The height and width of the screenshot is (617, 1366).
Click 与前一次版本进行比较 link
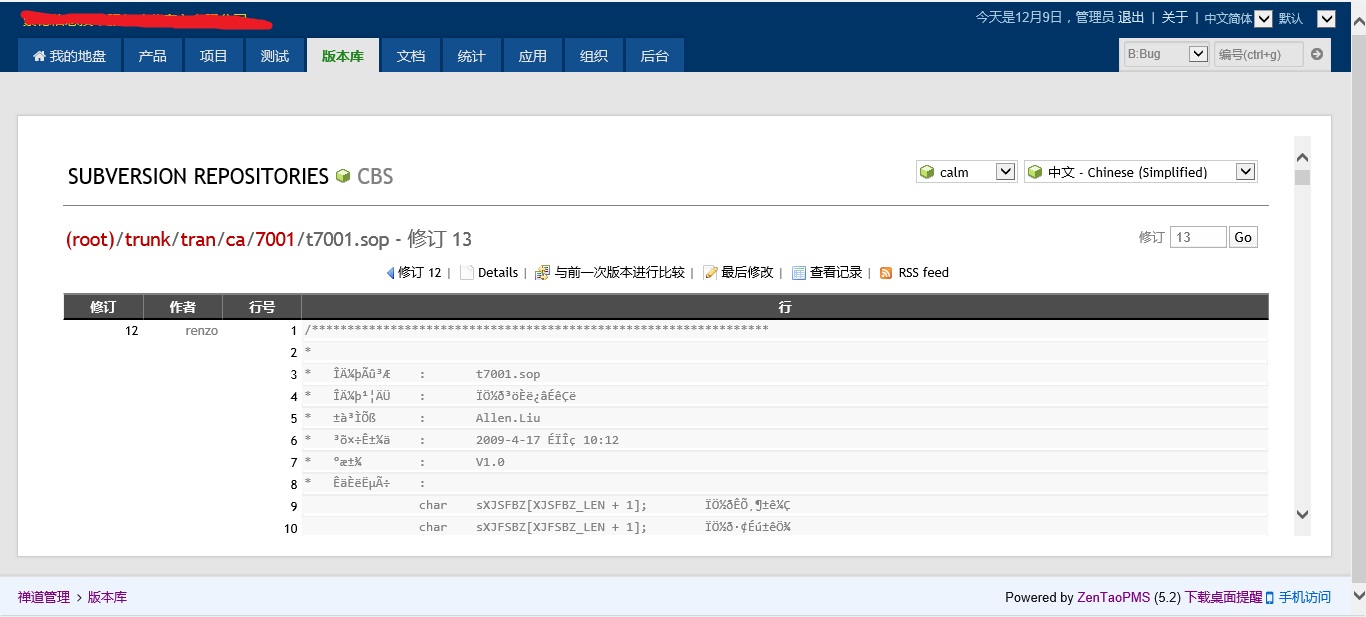620,272
